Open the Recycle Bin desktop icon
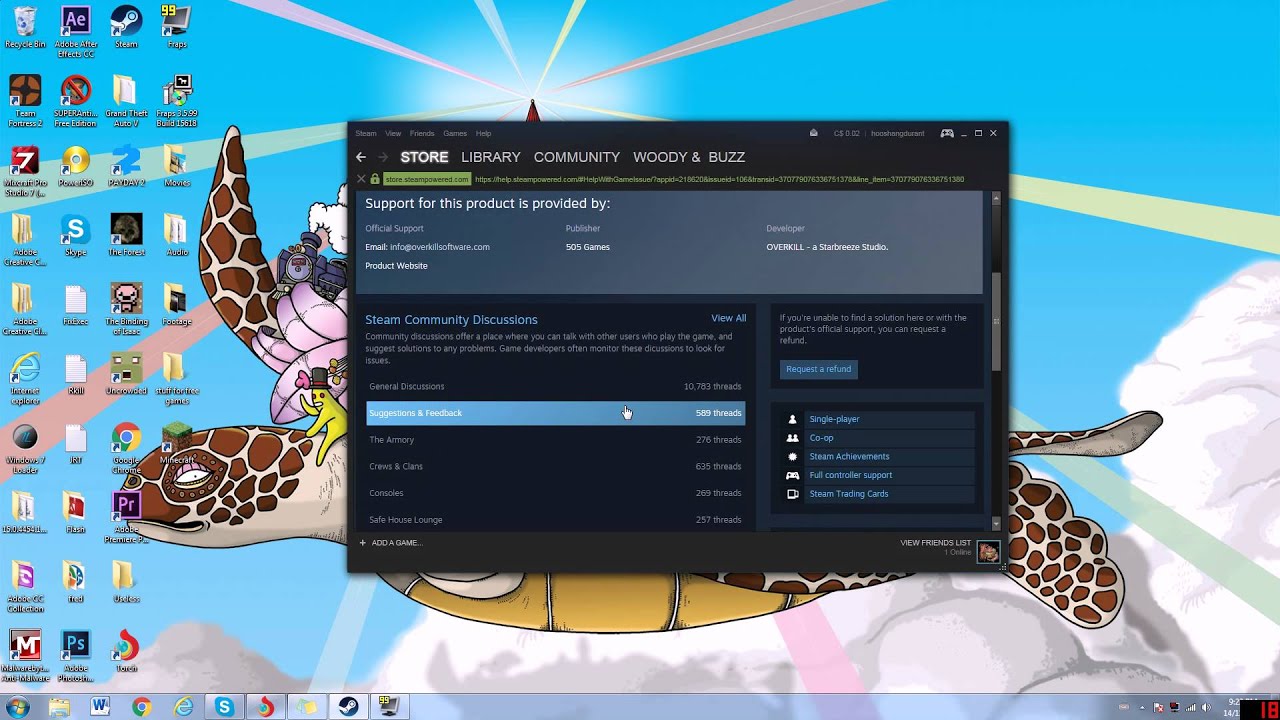The width and height of the screenshot is (1280, 720). click(x=25, y=27)
